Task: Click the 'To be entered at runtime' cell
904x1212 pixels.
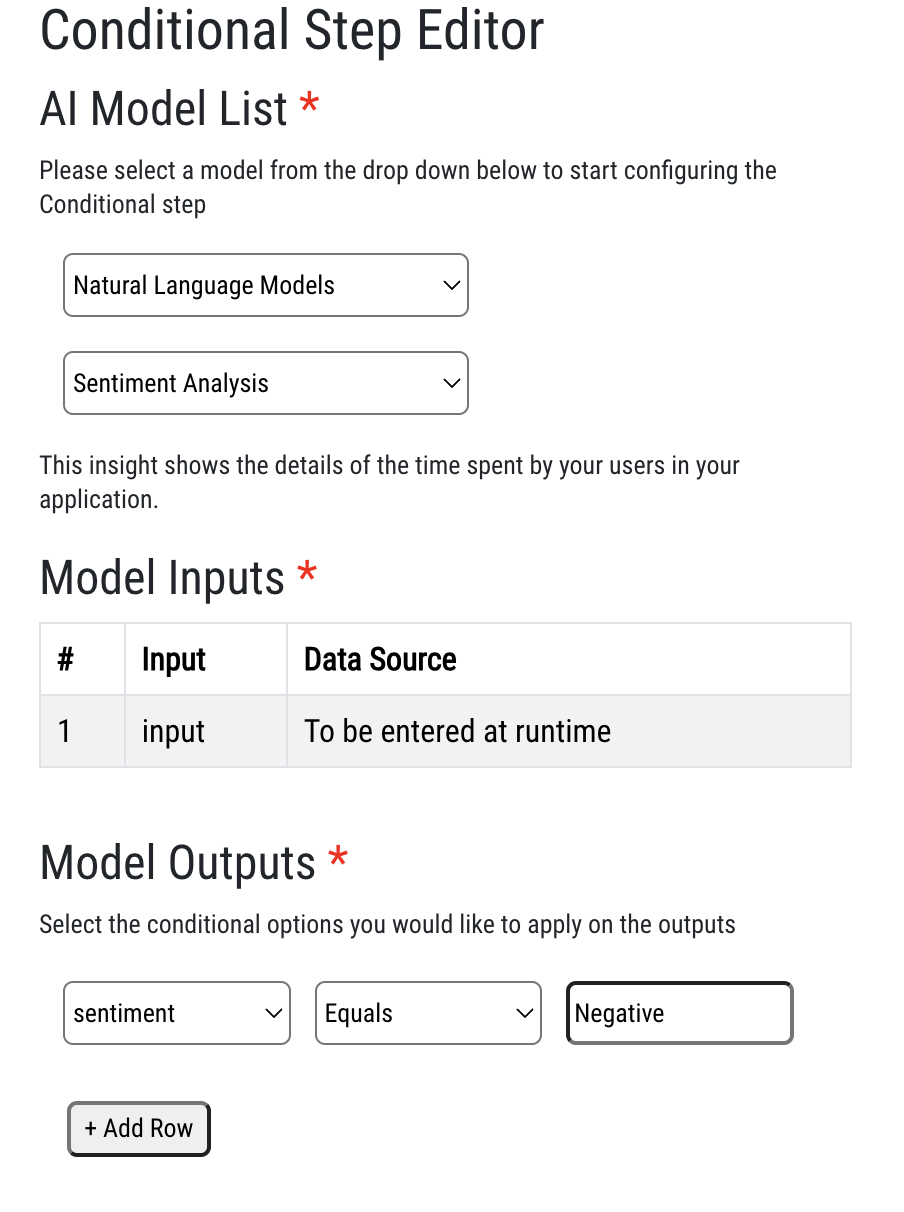Action: click(x=457, y=731)
